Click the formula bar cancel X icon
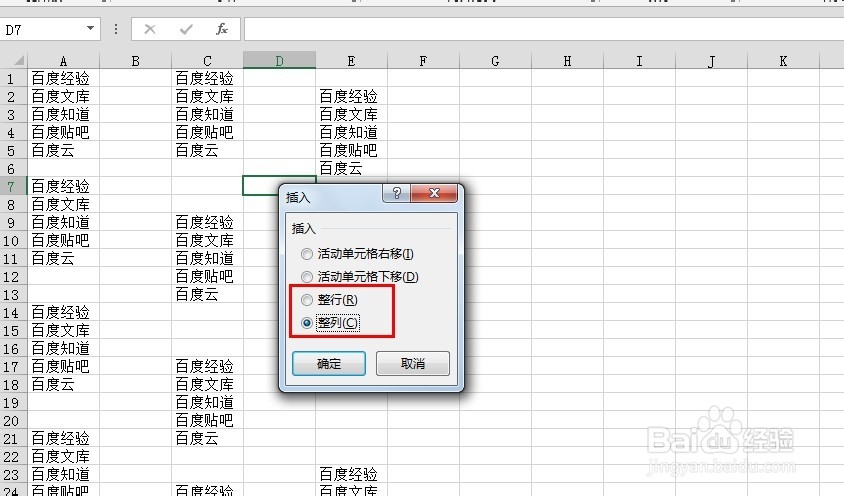This screenshot has height=496, width=844. pyautogui.click(x=150, y=30)
